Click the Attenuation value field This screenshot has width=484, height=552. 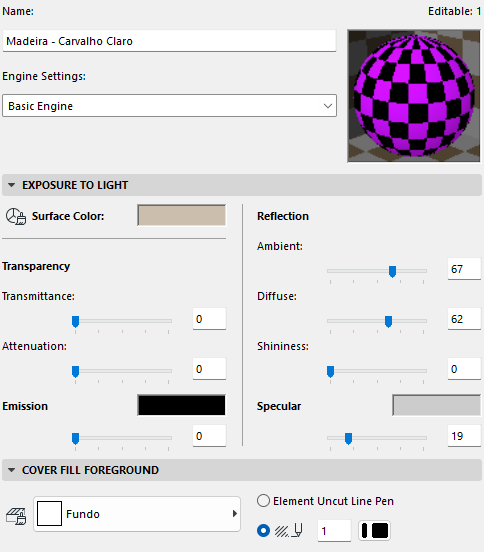209,369
